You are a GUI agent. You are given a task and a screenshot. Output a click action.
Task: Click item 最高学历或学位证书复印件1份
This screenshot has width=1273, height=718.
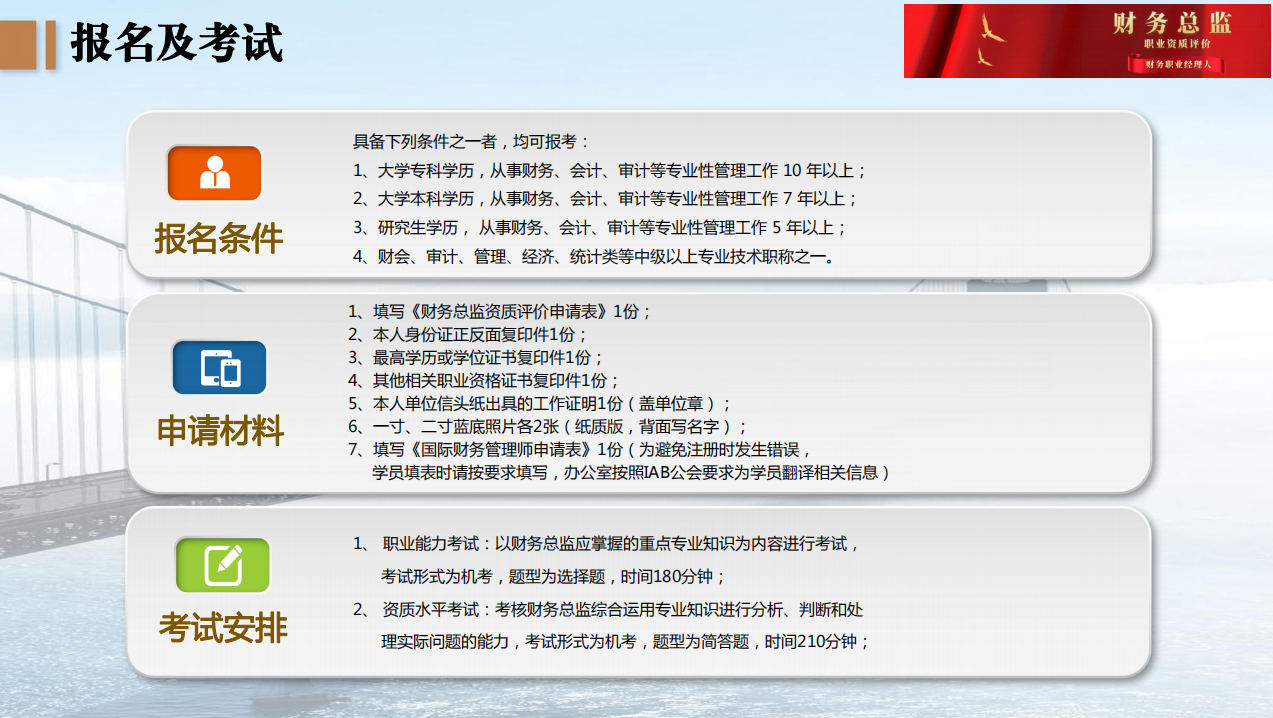click(x=476, y=357)
